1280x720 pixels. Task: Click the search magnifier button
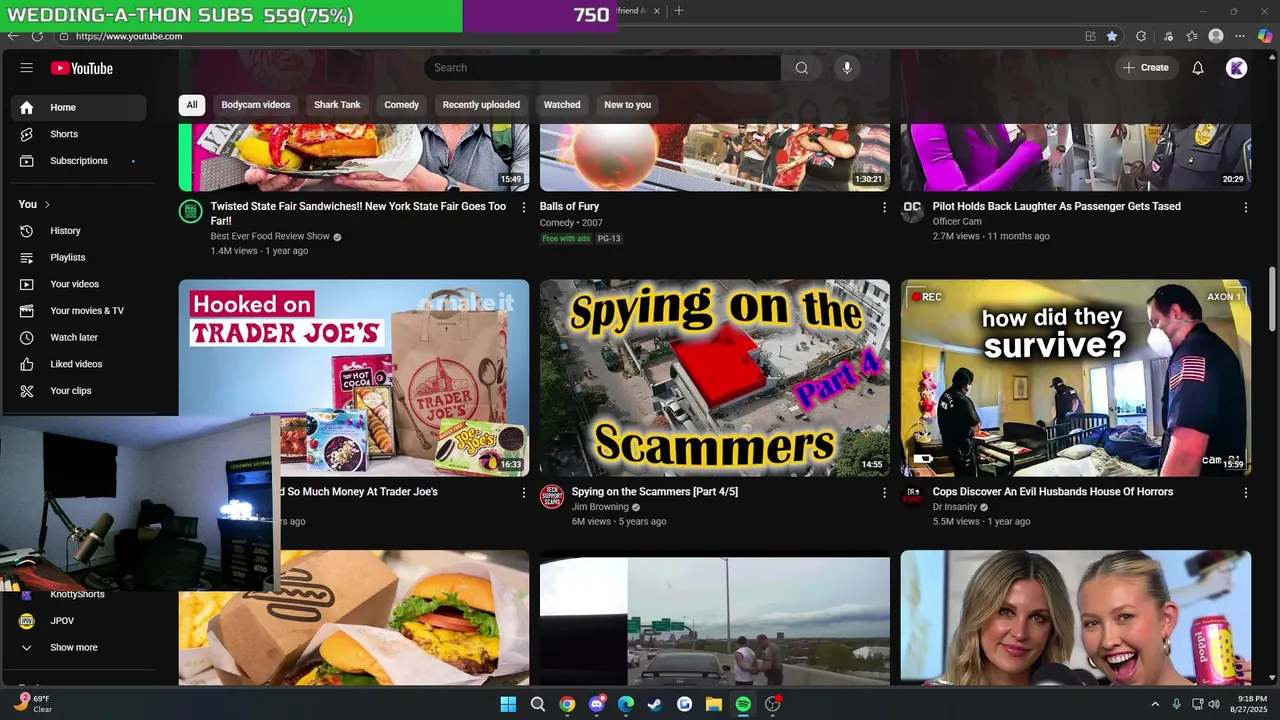[x=801, y=68]
